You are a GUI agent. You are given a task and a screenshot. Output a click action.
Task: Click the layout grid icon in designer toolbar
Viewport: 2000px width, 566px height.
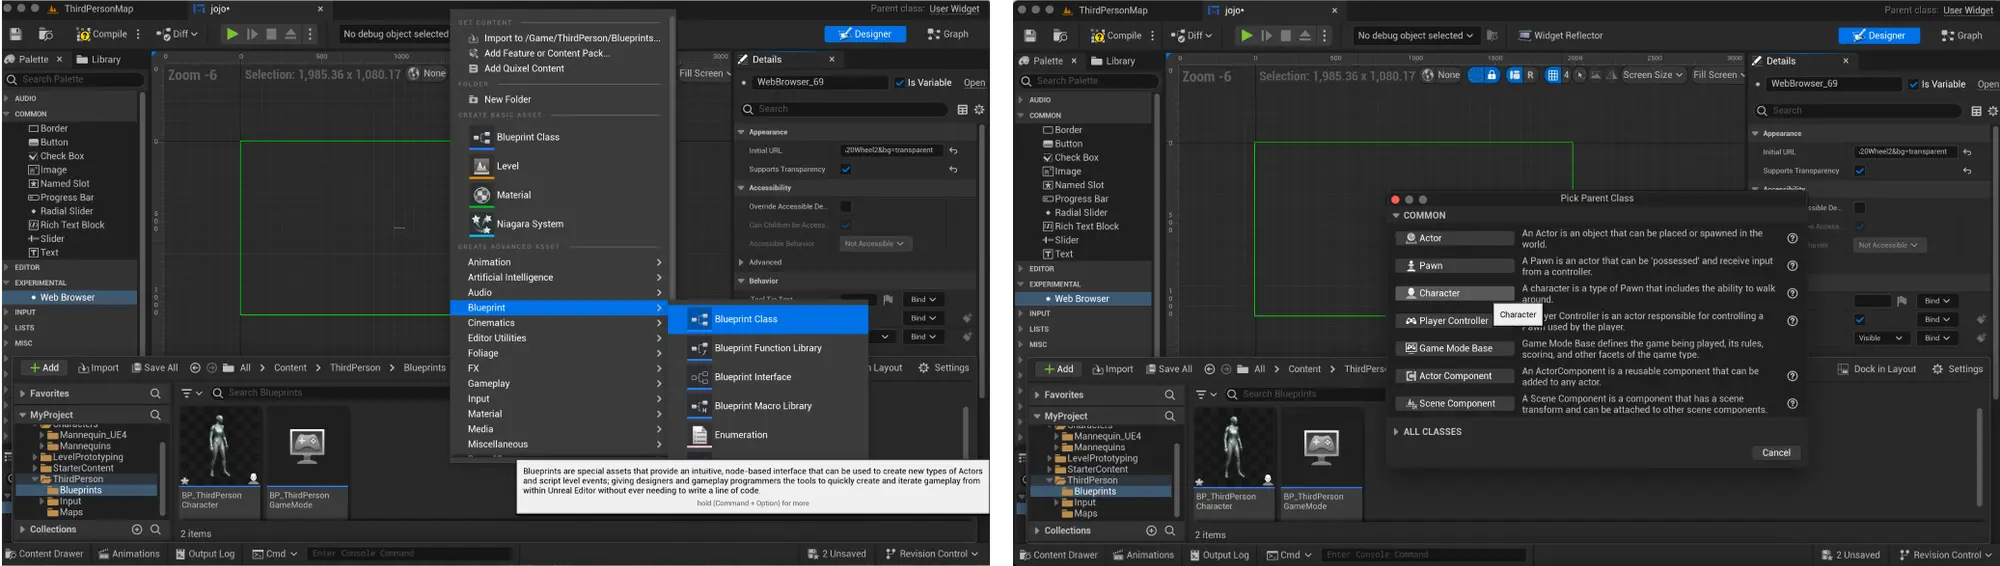click(1552, 75)
